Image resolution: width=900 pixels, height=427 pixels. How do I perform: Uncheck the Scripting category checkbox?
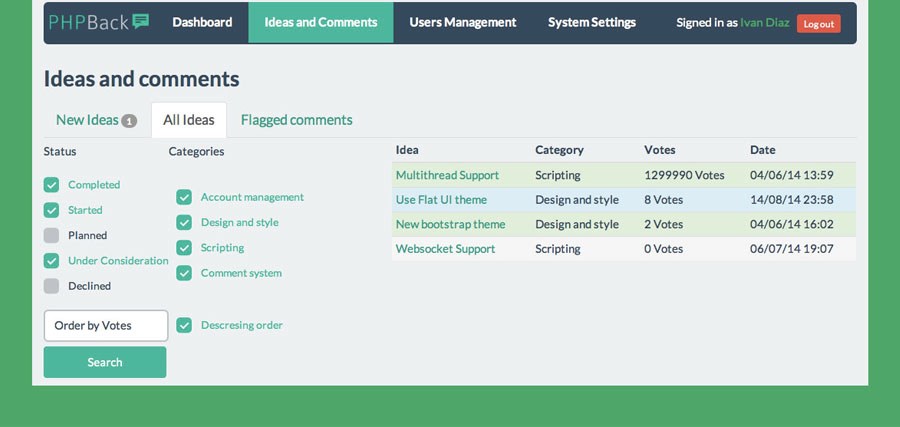(x=184, y=248)
